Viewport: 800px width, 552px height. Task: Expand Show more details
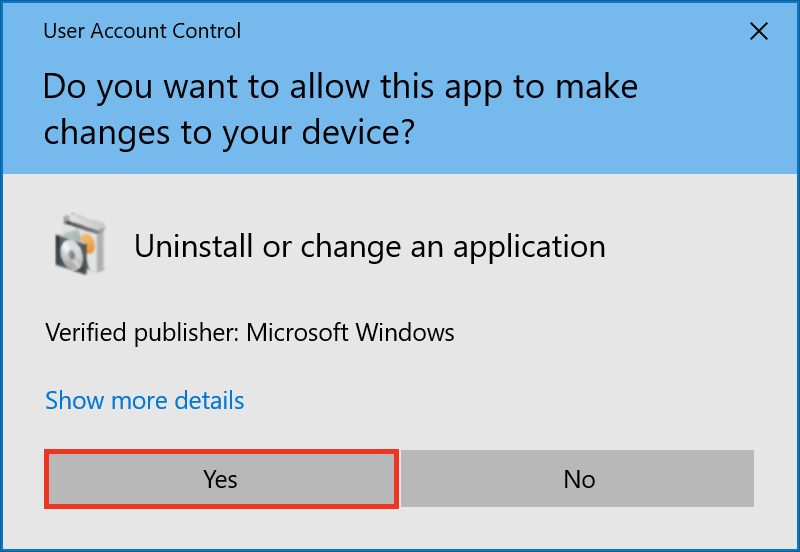tap(145, 401)
